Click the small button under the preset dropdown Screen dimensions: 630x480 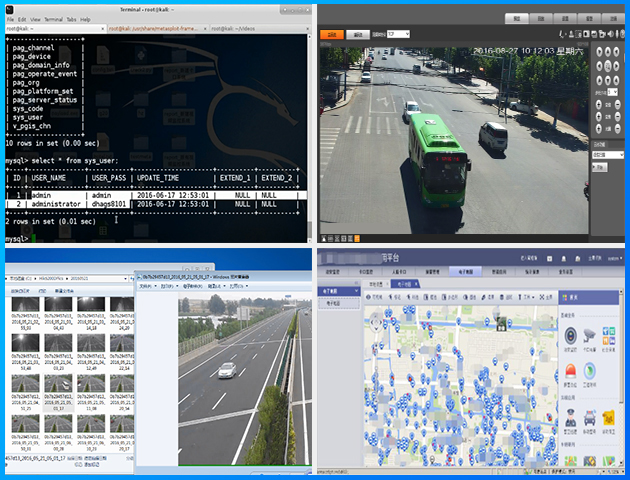pos(599,167)
